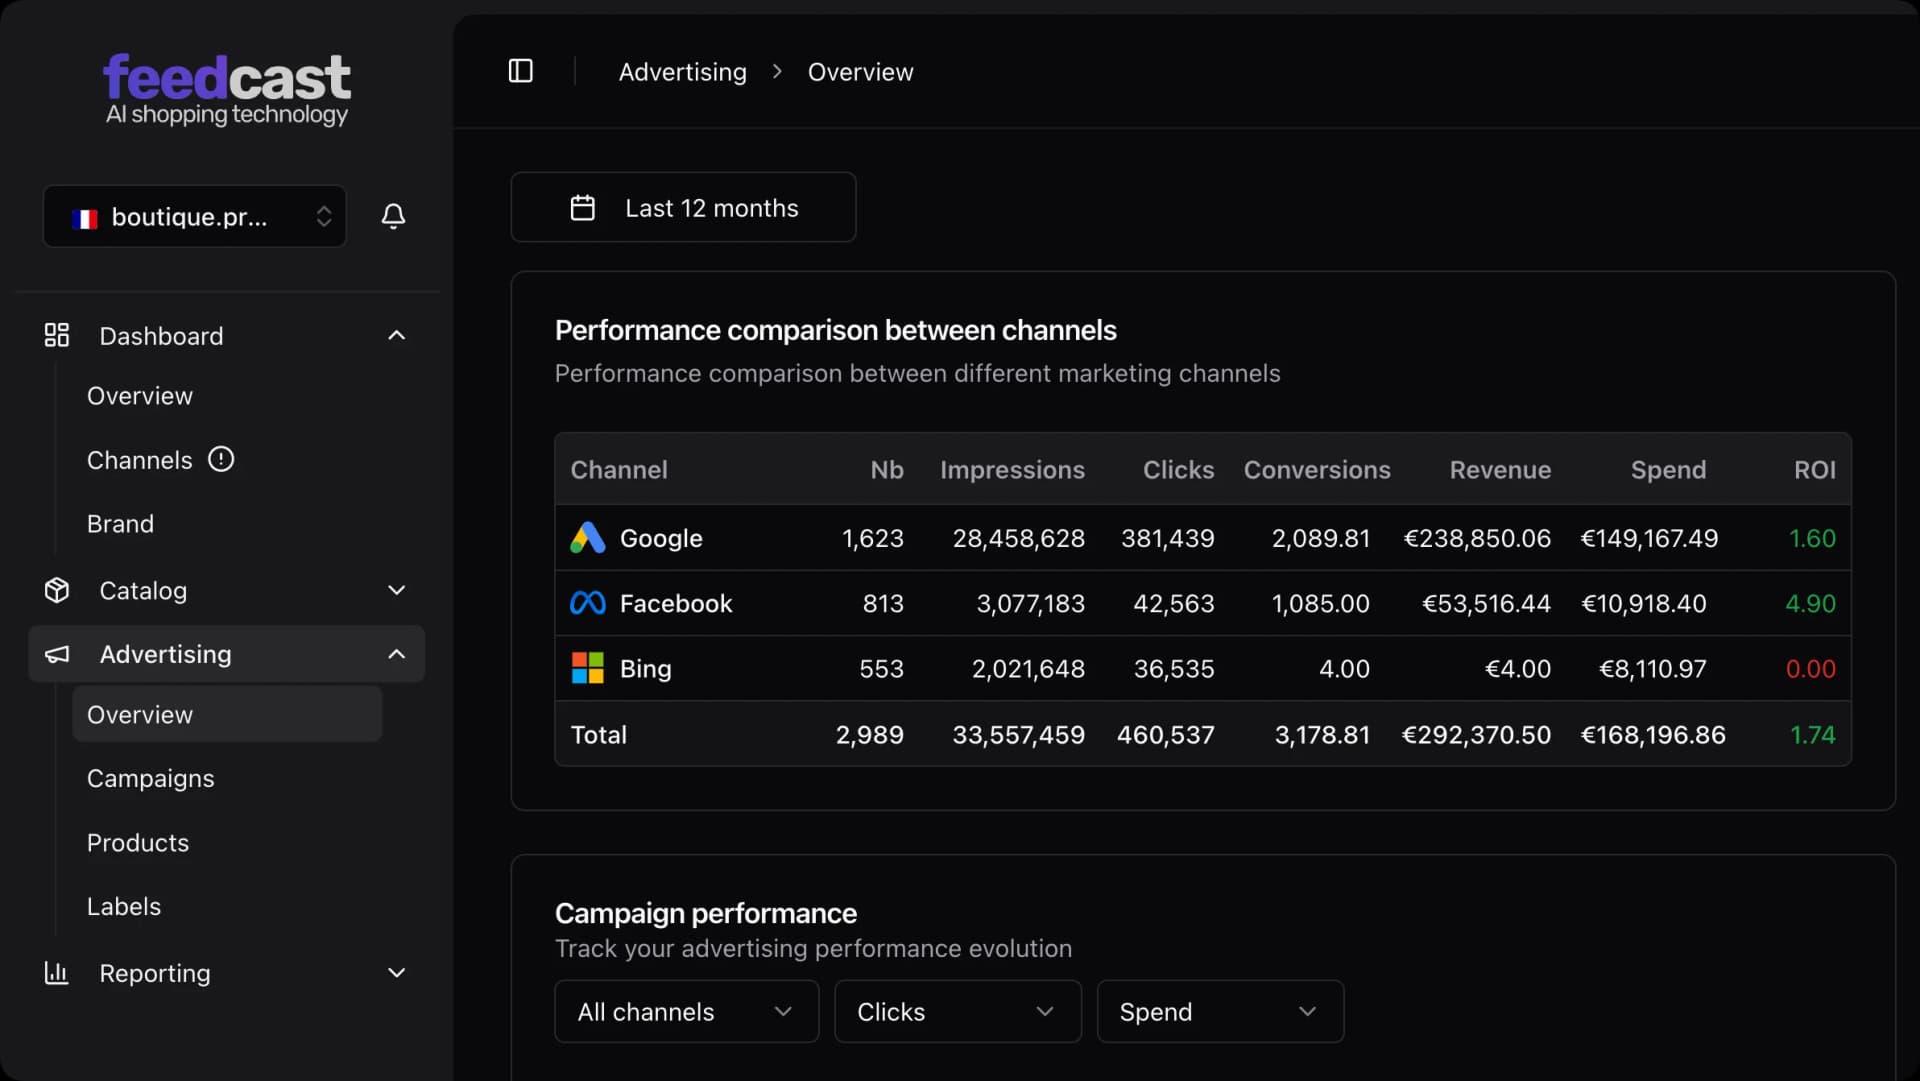Click the Advertising megaphone icon

[x=57, y=654]
